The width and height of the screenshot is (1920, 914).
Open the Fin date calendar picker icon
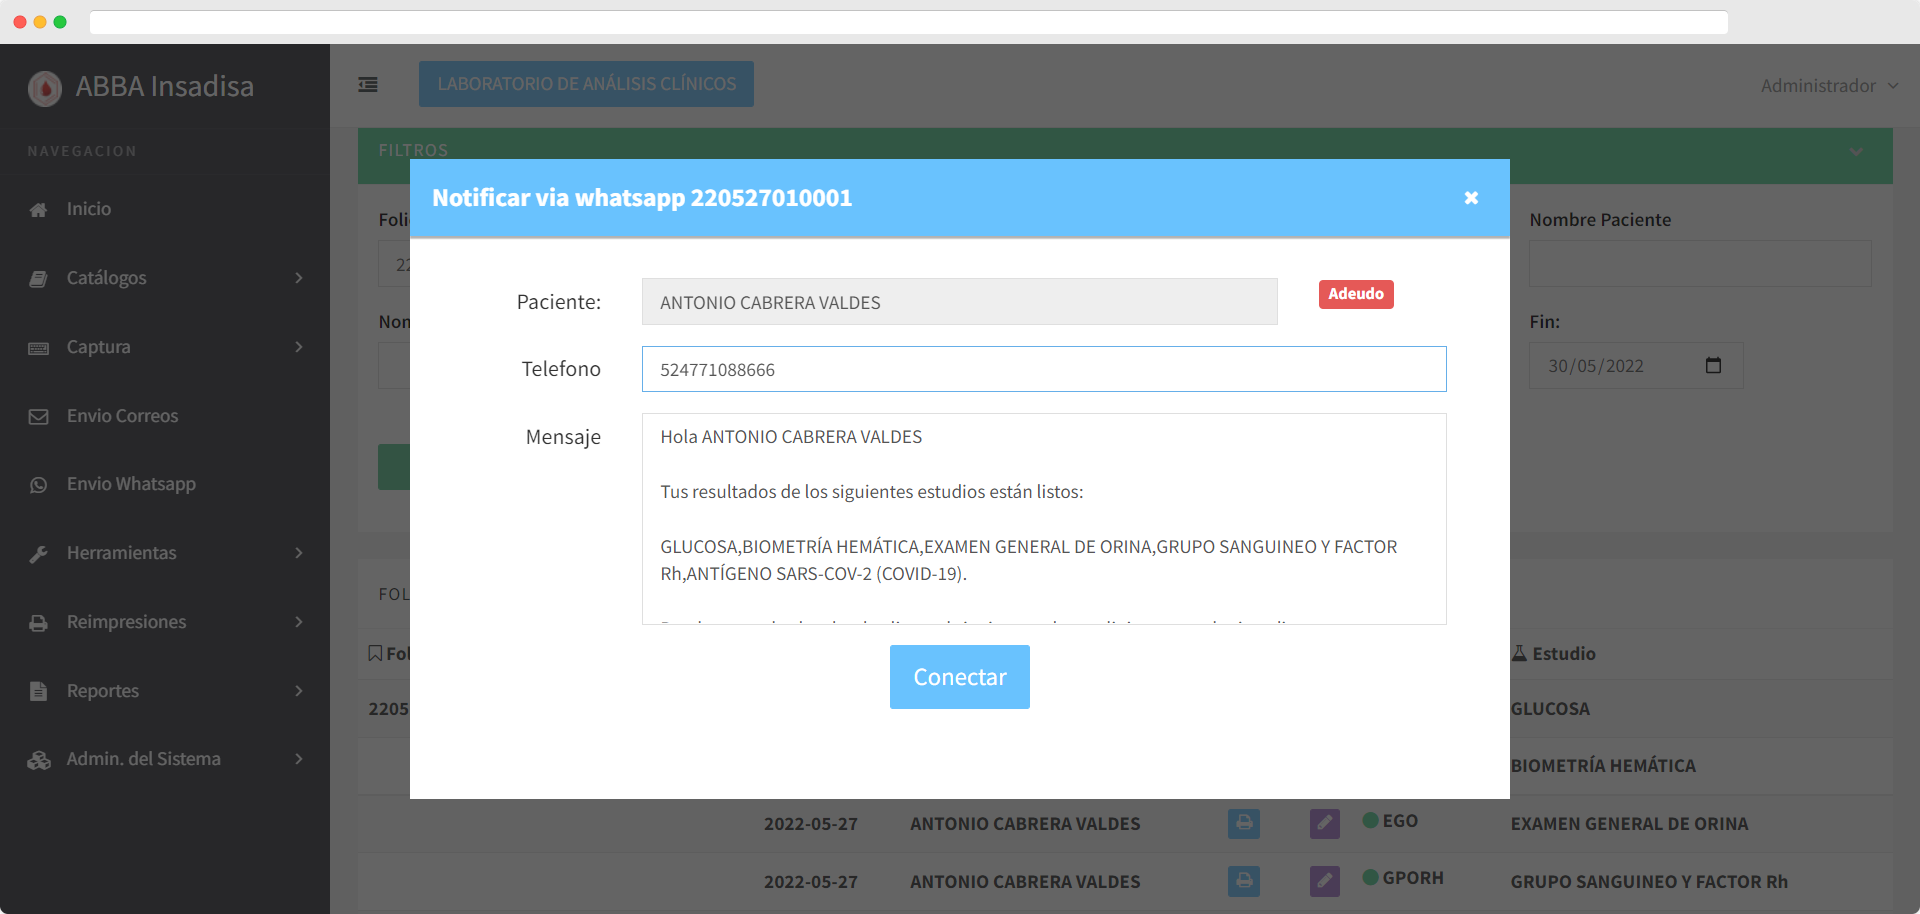click(x=1713, y=365)
